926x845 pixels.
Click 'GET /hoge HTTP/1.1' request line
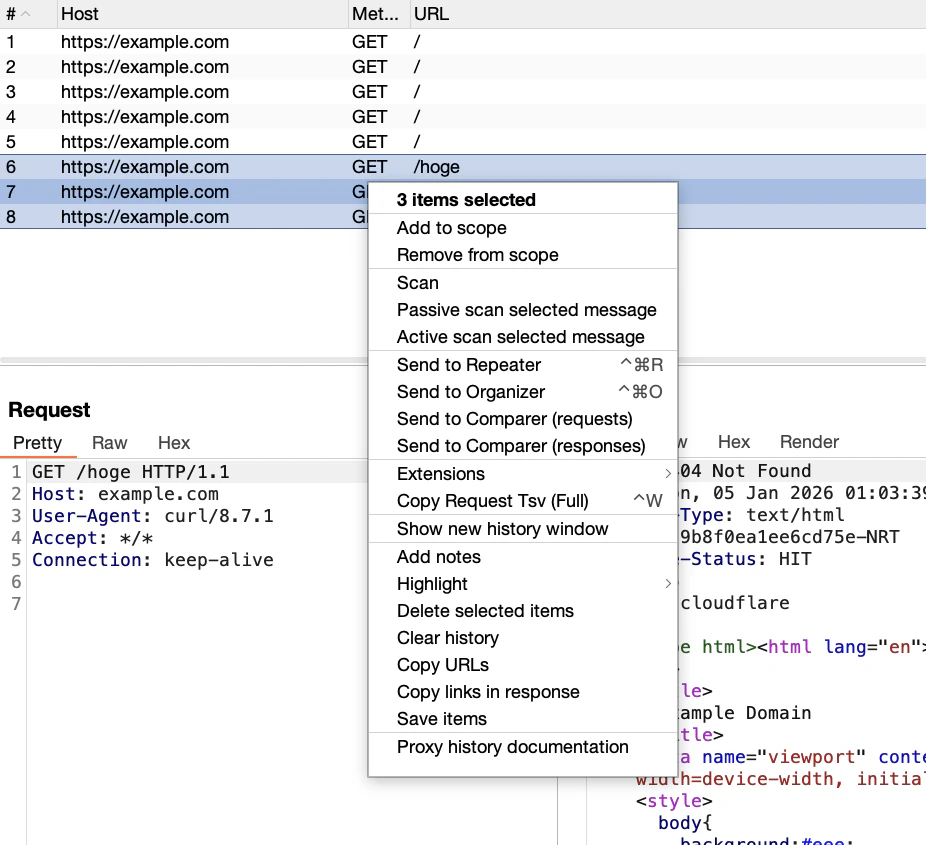coord(131,472)
